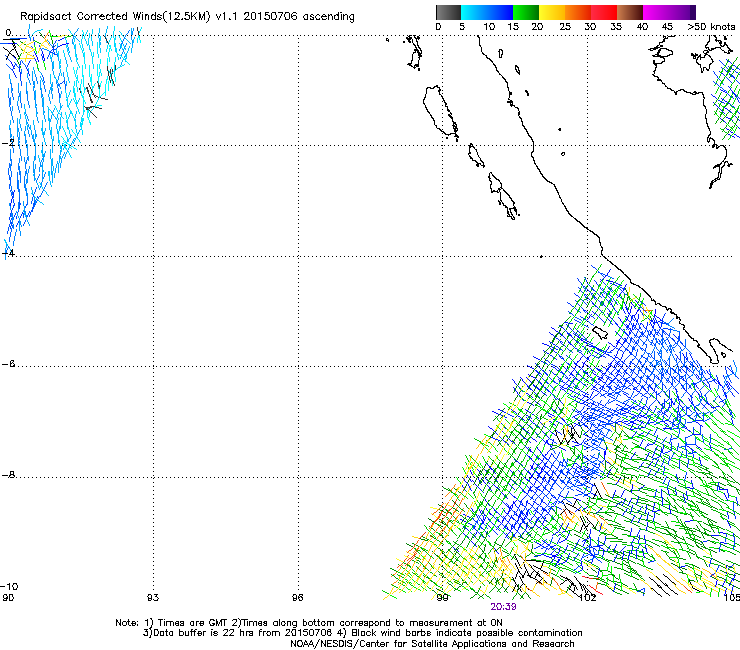Screen dimensions: 740x650
Task: Click the brown 35-40 knots legend segment
Action: tap(630, 12)
